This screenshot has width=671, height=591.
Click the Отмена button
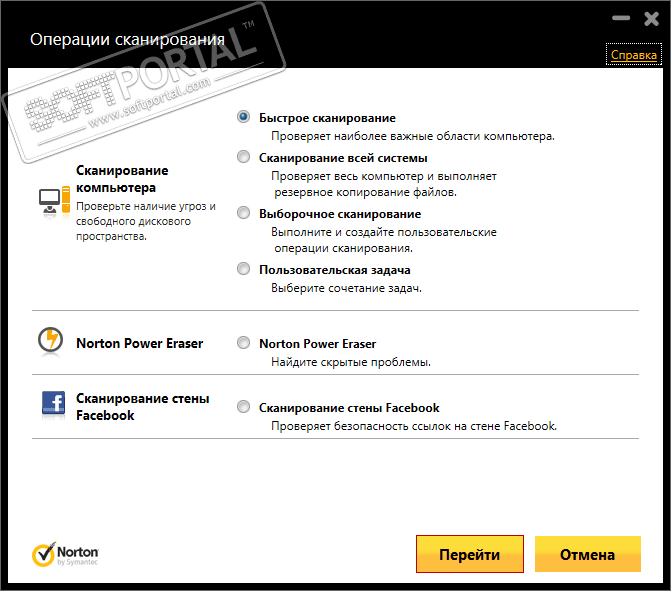588,554
